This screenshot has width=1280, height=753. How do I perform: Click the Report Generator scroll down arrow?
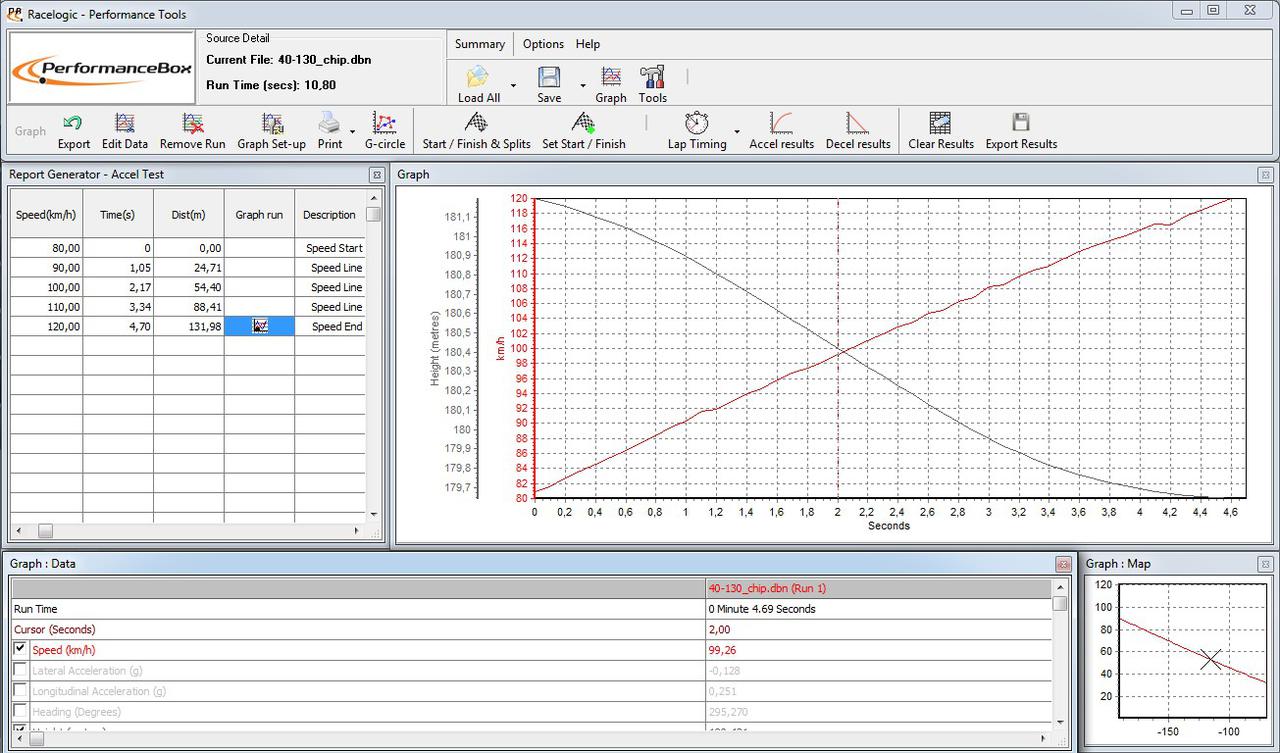[374, 515]
